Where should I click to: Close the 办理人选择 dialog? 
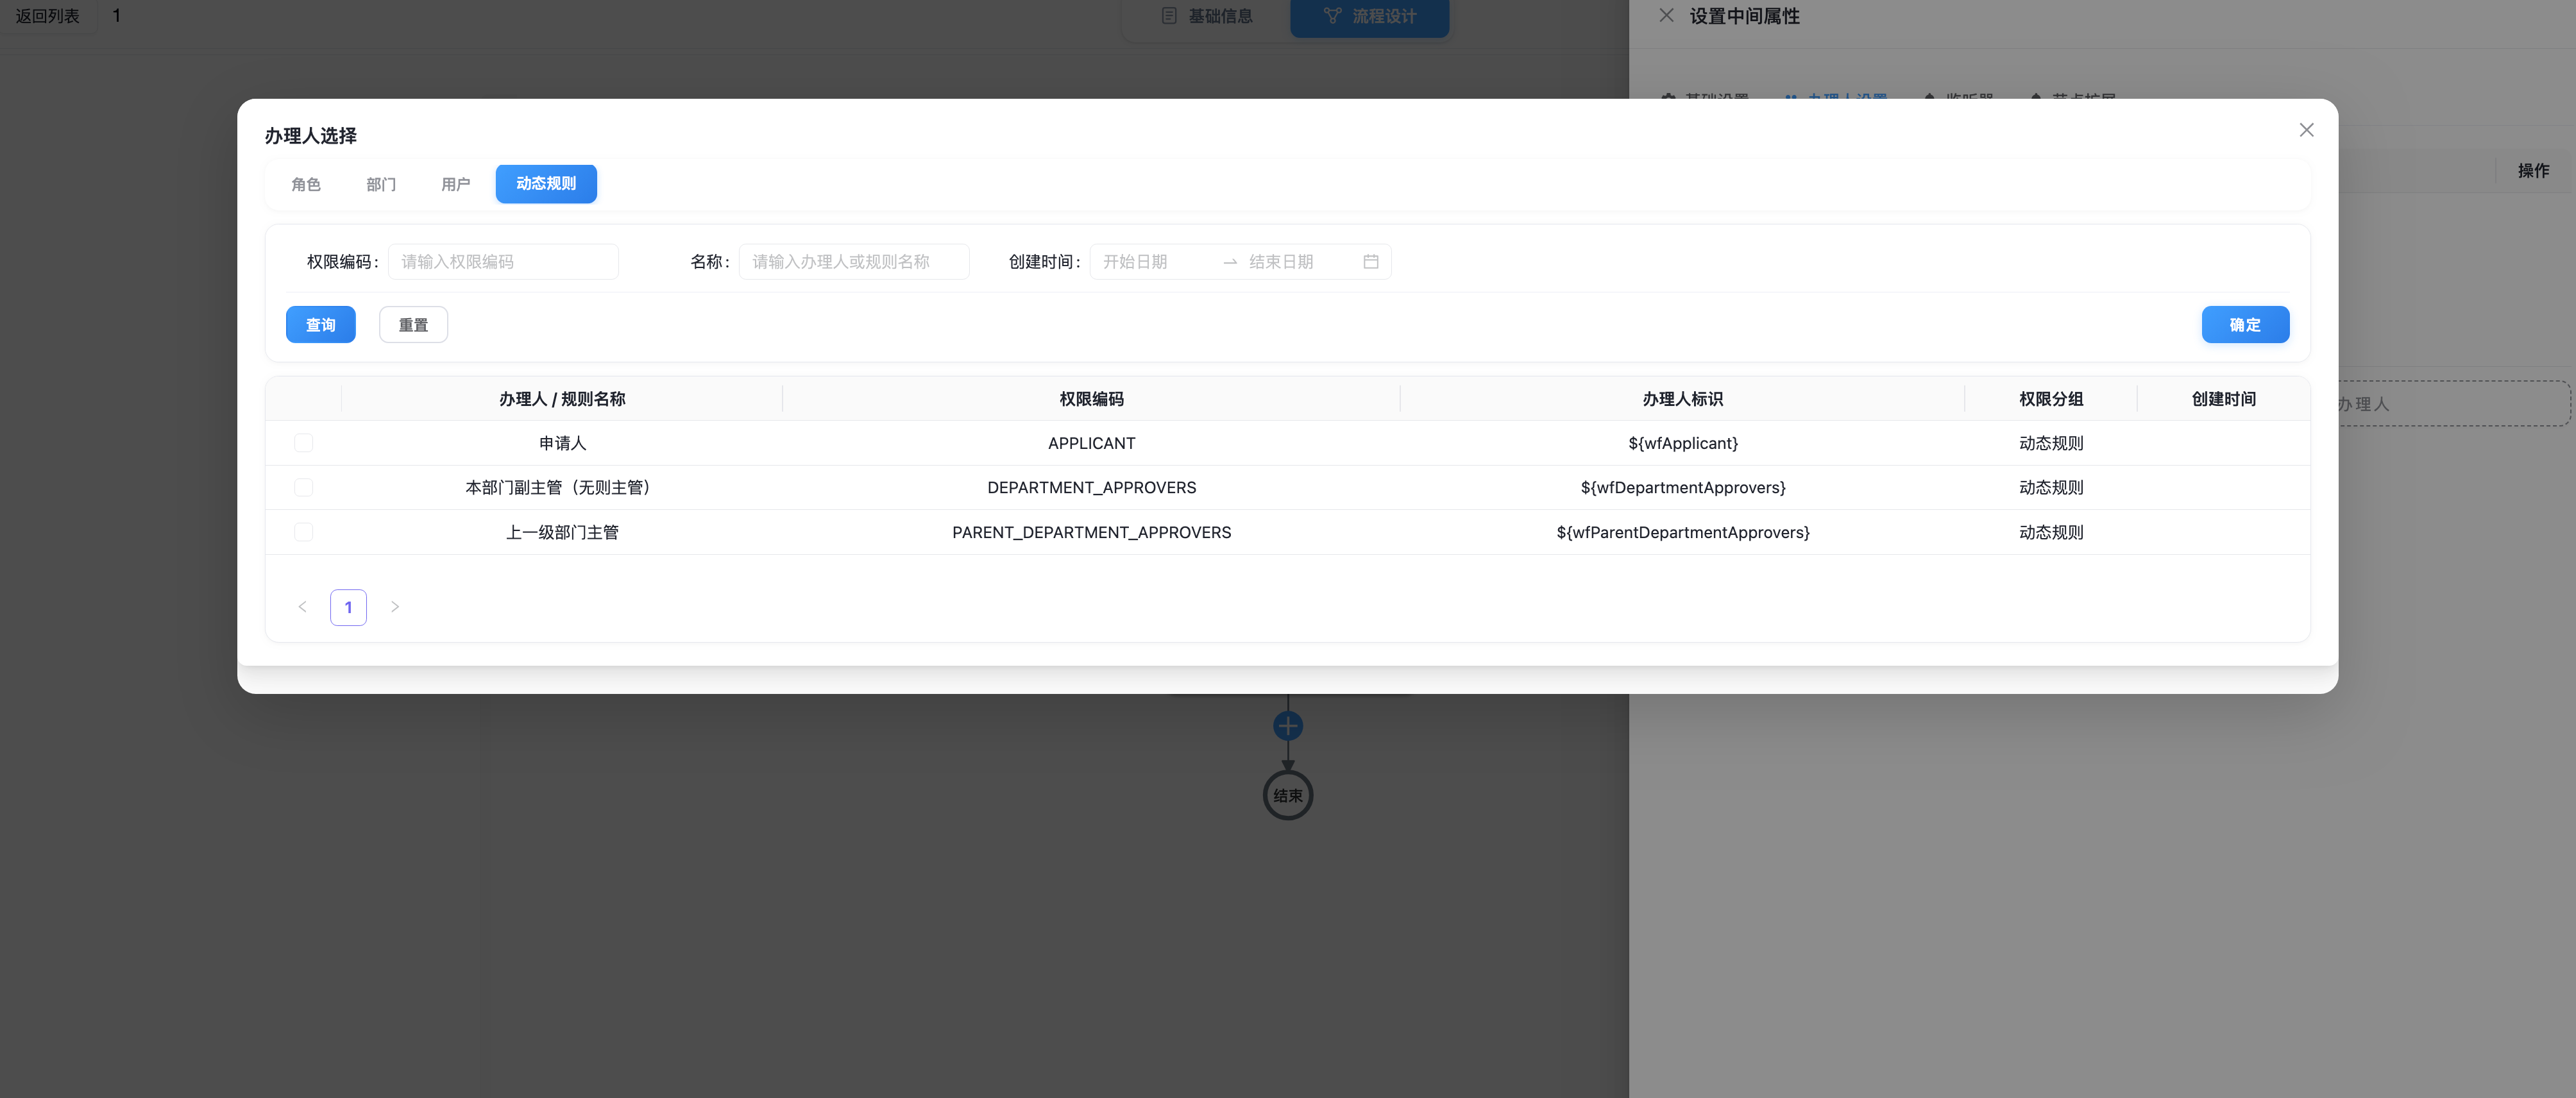2306,130
